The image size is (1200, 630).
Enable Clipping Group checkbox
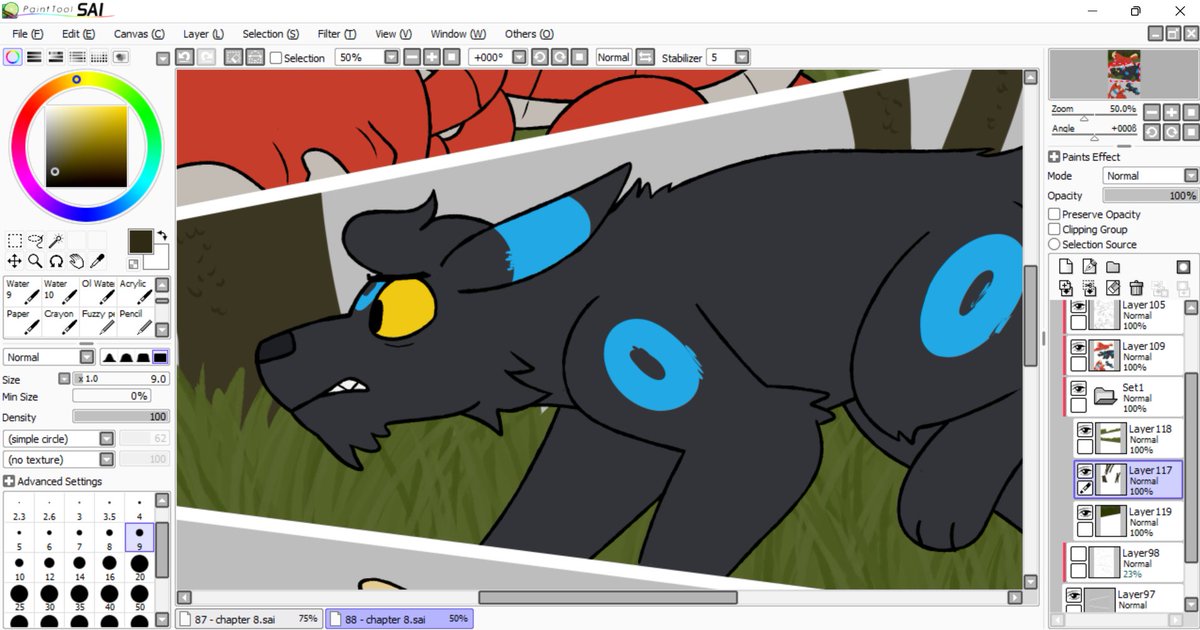(x=1054, y=229)
